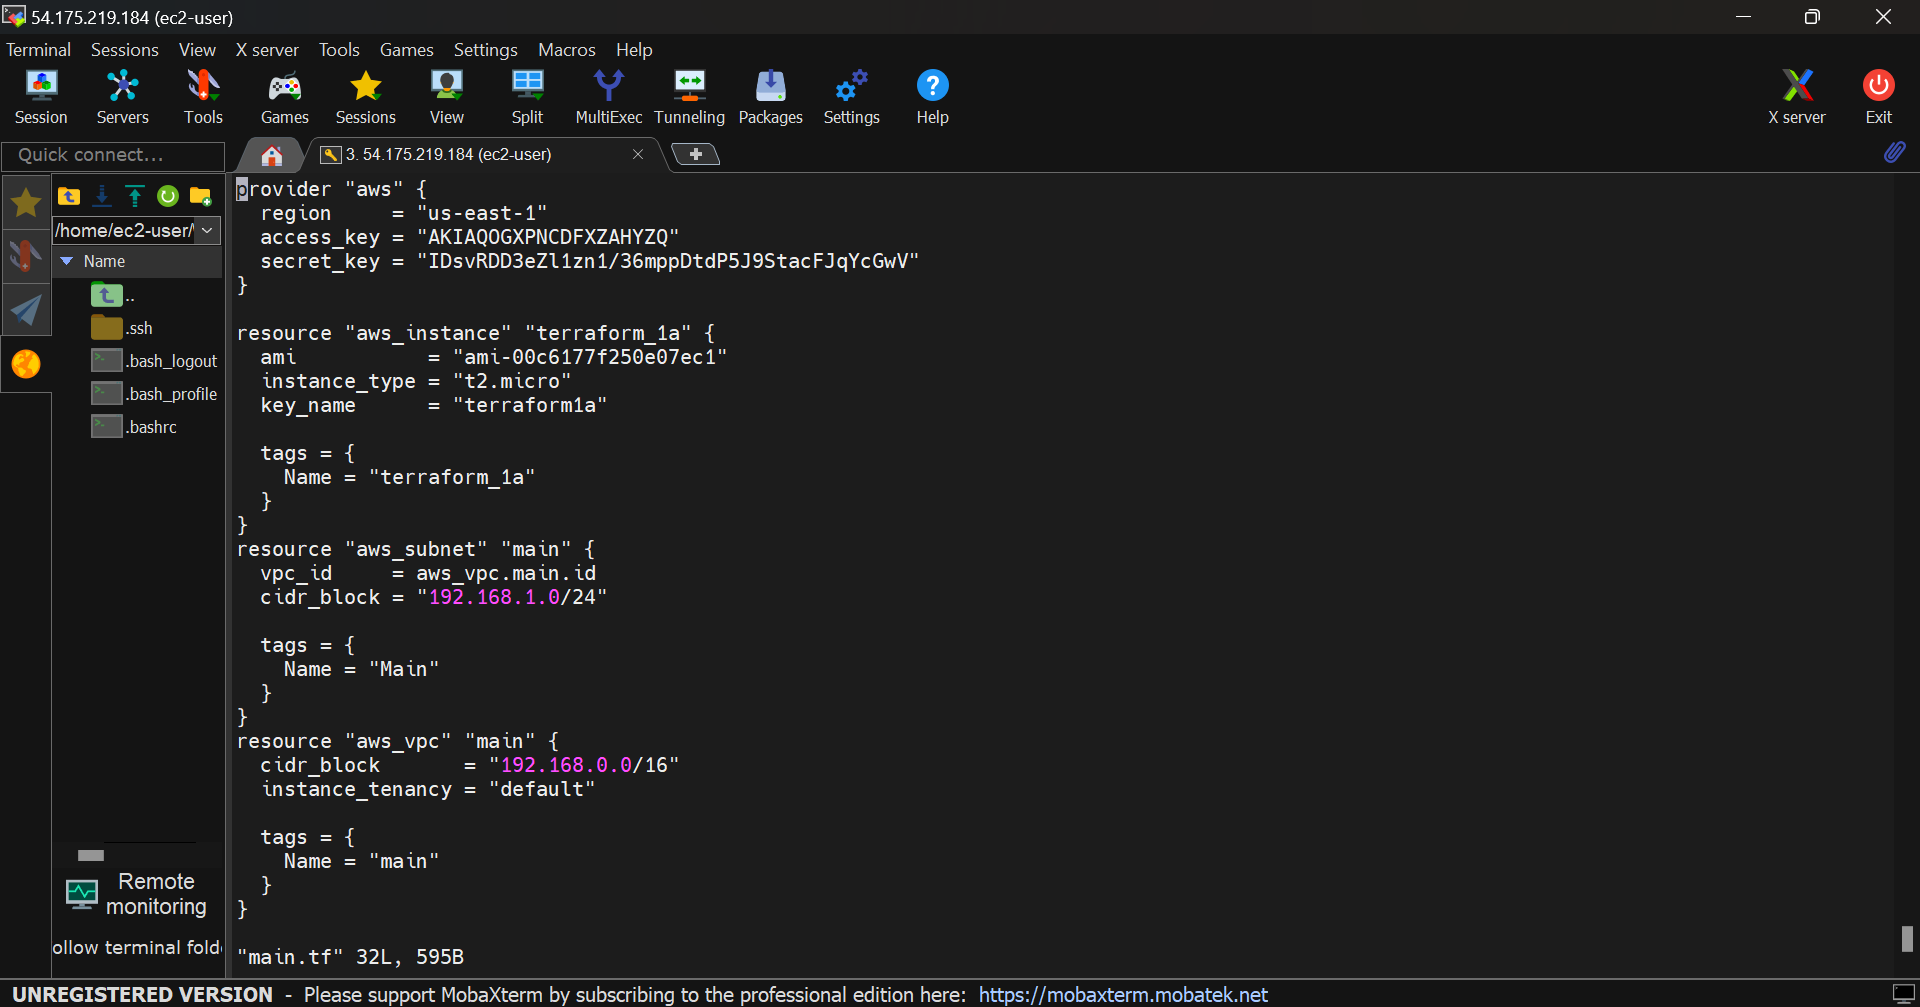Image resolution: width=1920 pixels, height=1007 pixels.
Task: Enable the Follow terminal folder option
Action: (x=137, y=947)
